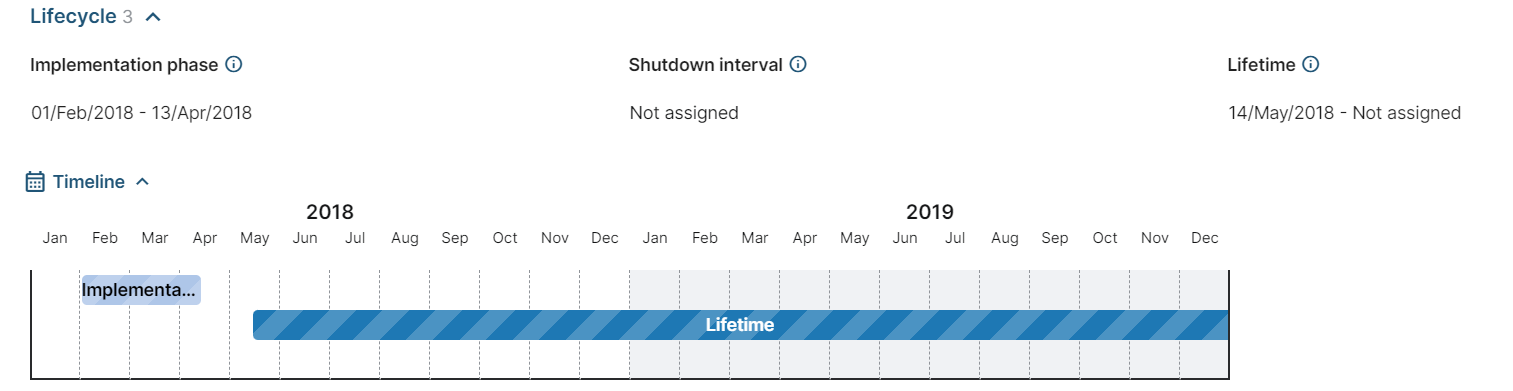Select the Timeline heading text
The width and height of the screenshot is (1513, 391).
[x=89, y=182]
